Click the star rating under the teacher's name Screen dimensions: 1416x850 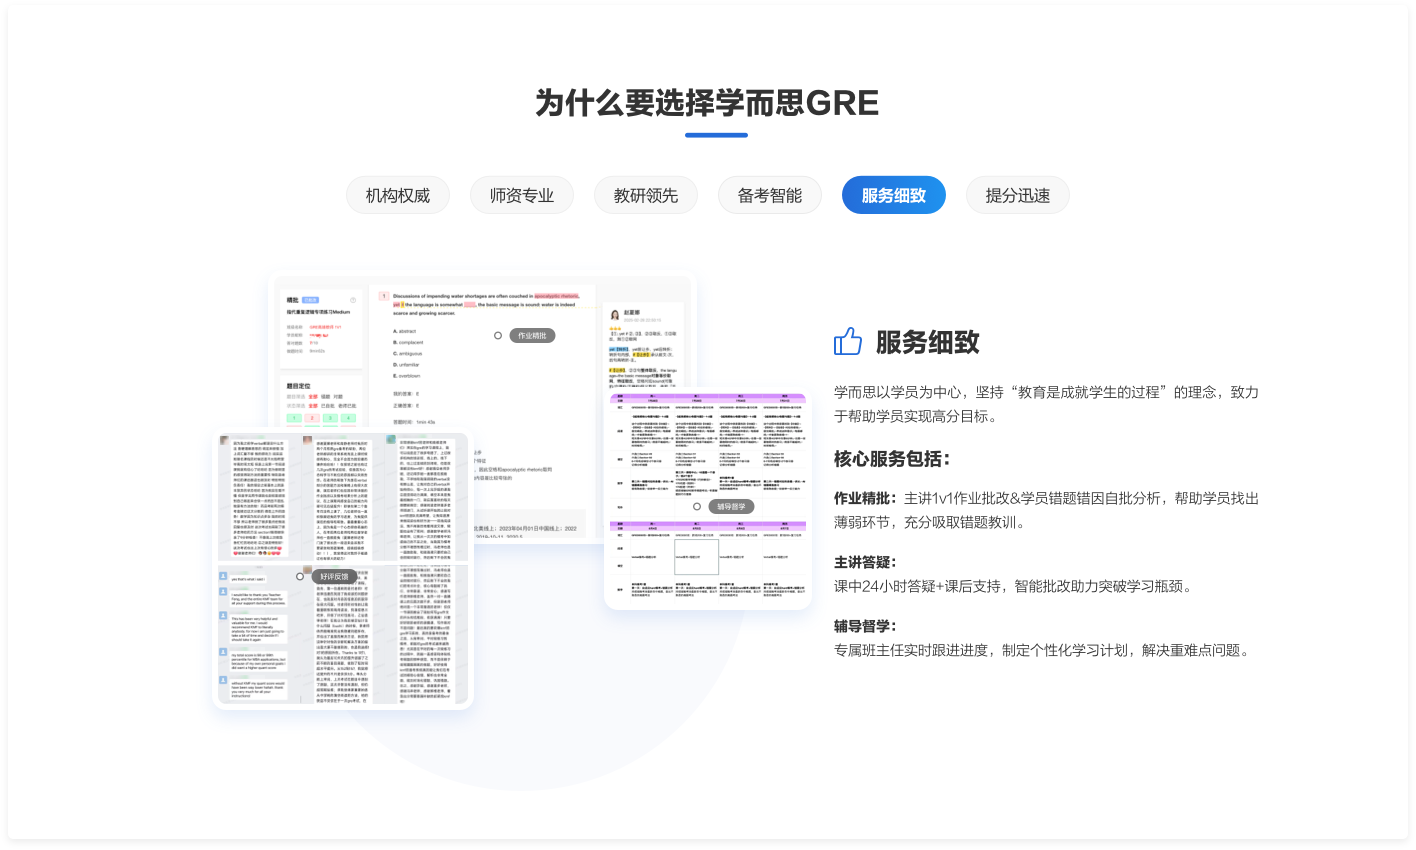(x=616, y=328)
